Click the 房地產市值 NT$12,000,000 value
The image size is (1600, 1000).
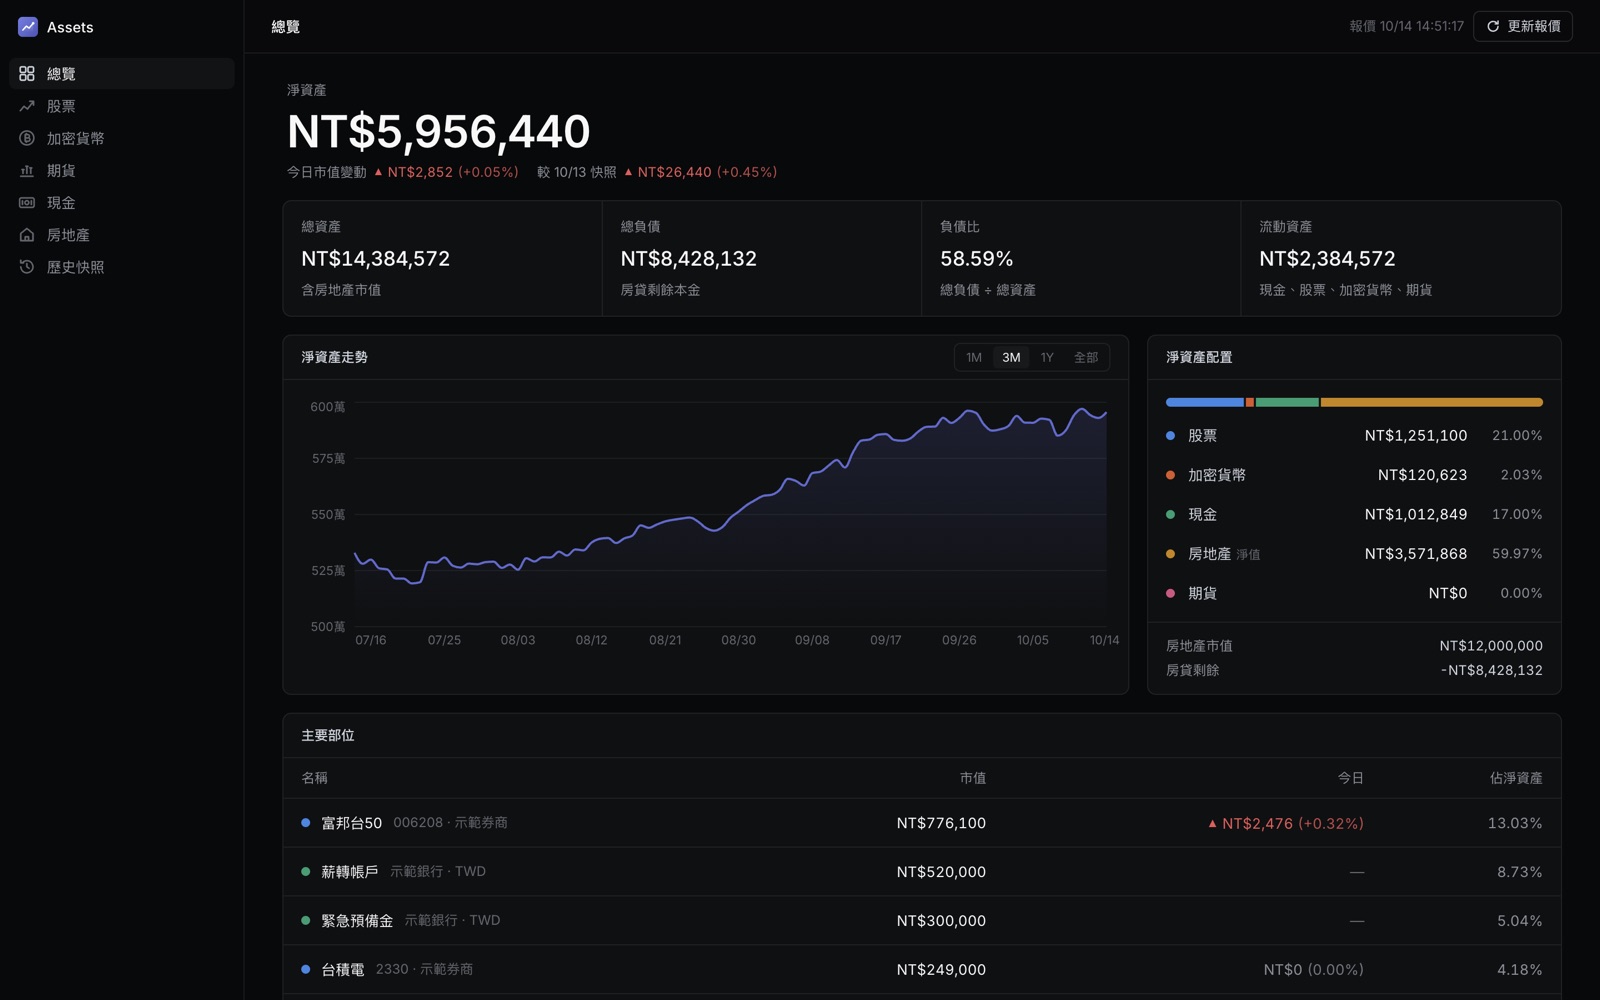click(1491, 646)
